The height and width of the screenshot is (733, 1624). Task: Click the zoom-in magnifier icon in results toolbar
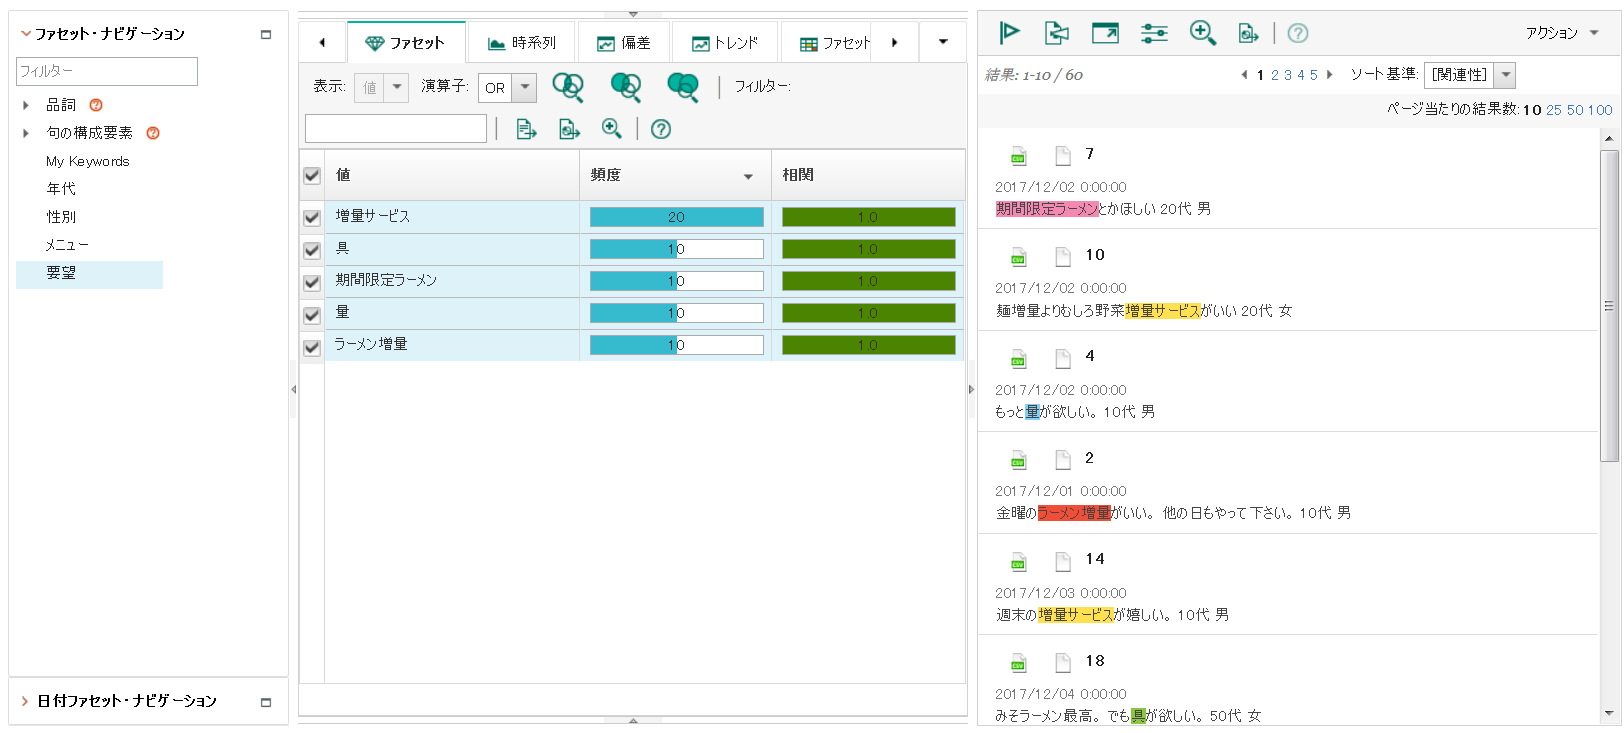(x=1202, y=34)
